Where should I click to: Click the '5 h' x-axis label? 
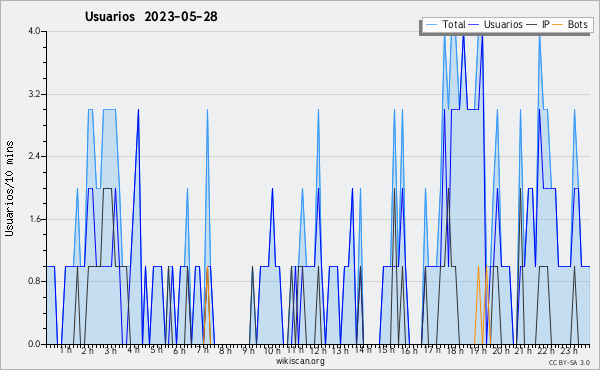[157, 350]
